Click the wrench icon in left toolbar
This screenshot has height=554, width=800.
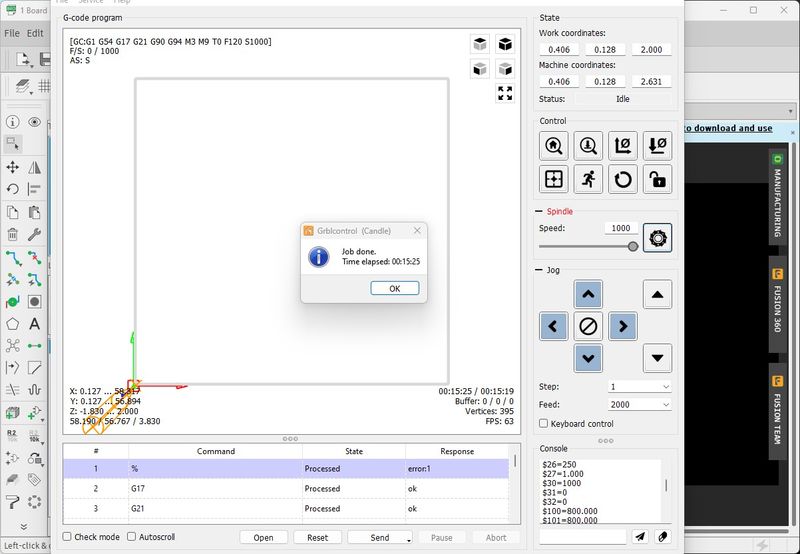pyautogui.click(x=34, y=234)
